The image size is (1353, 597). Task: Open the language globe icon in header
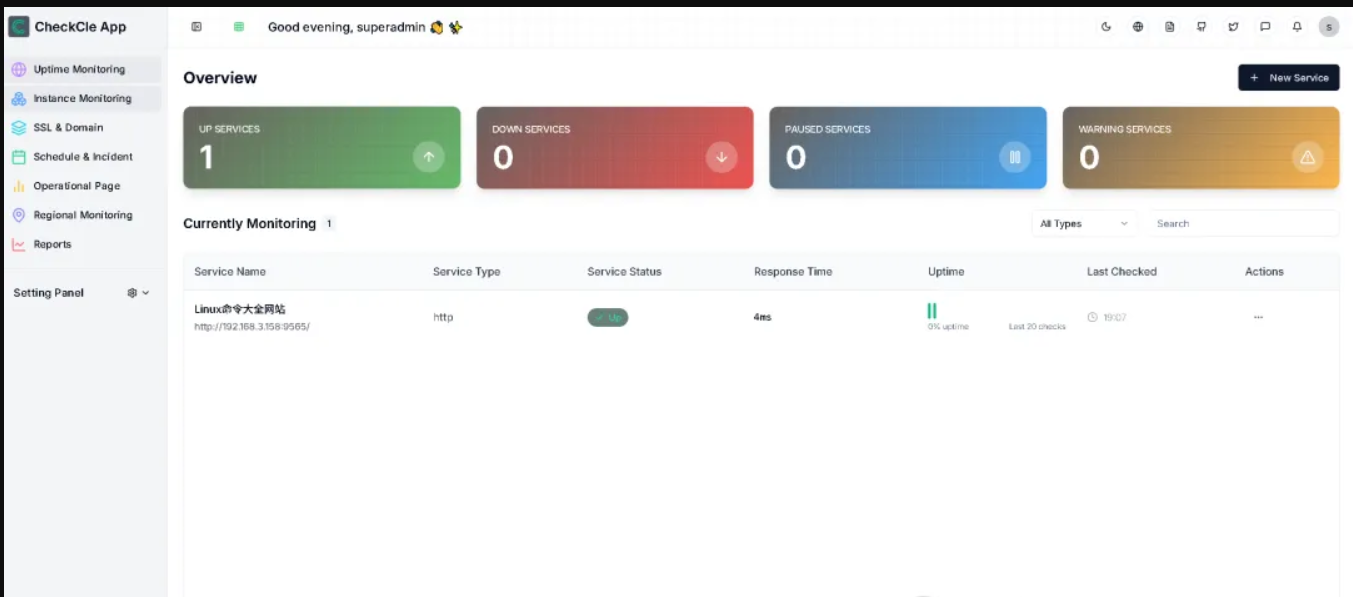[1138, 27]
